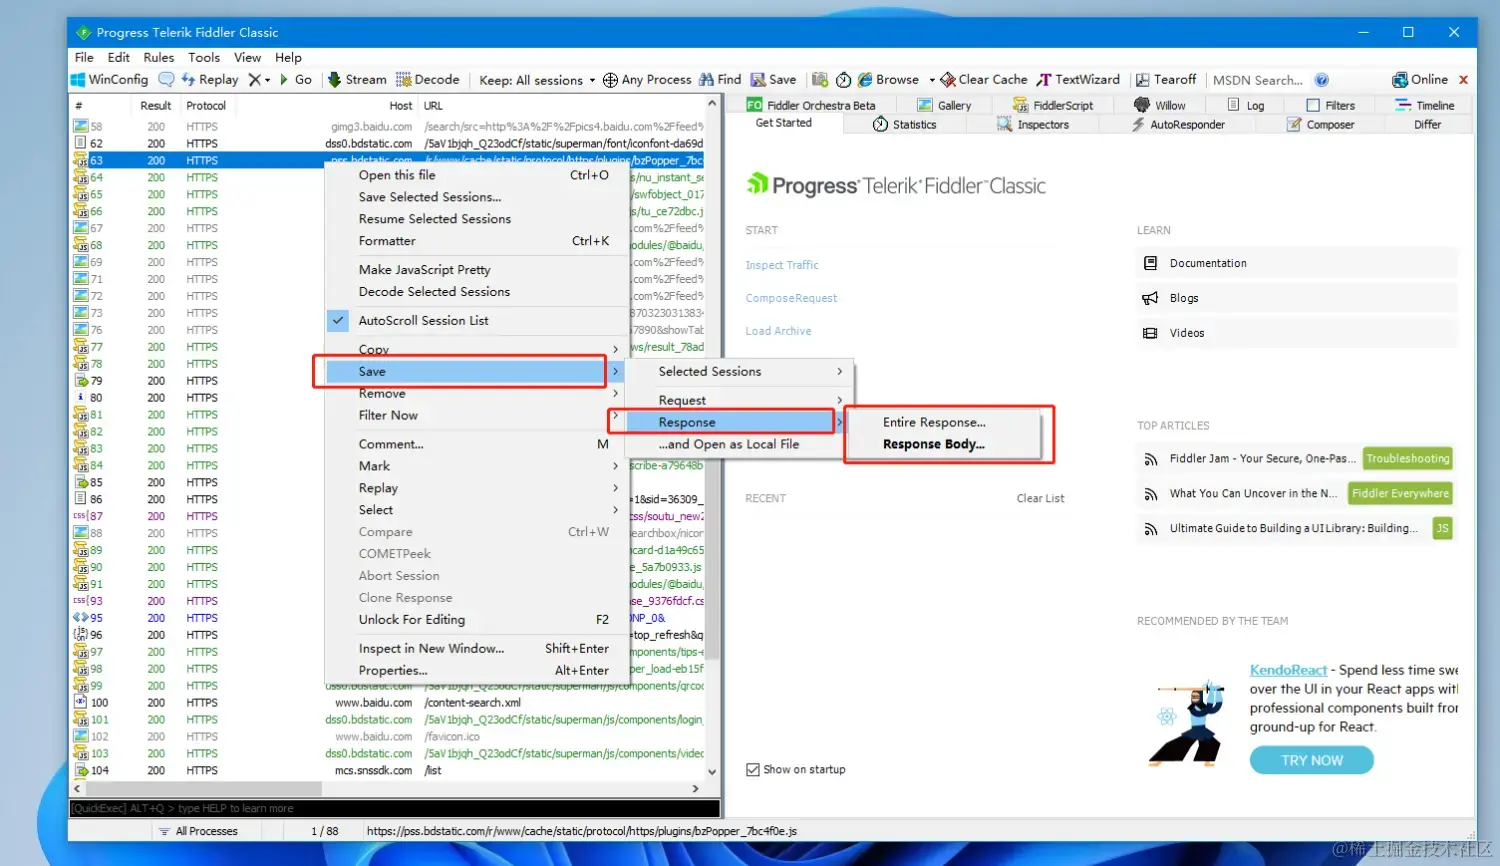Expand the Selected Sessions submenu
This screenshot has height=866, width=1500.
coord(739,372)
